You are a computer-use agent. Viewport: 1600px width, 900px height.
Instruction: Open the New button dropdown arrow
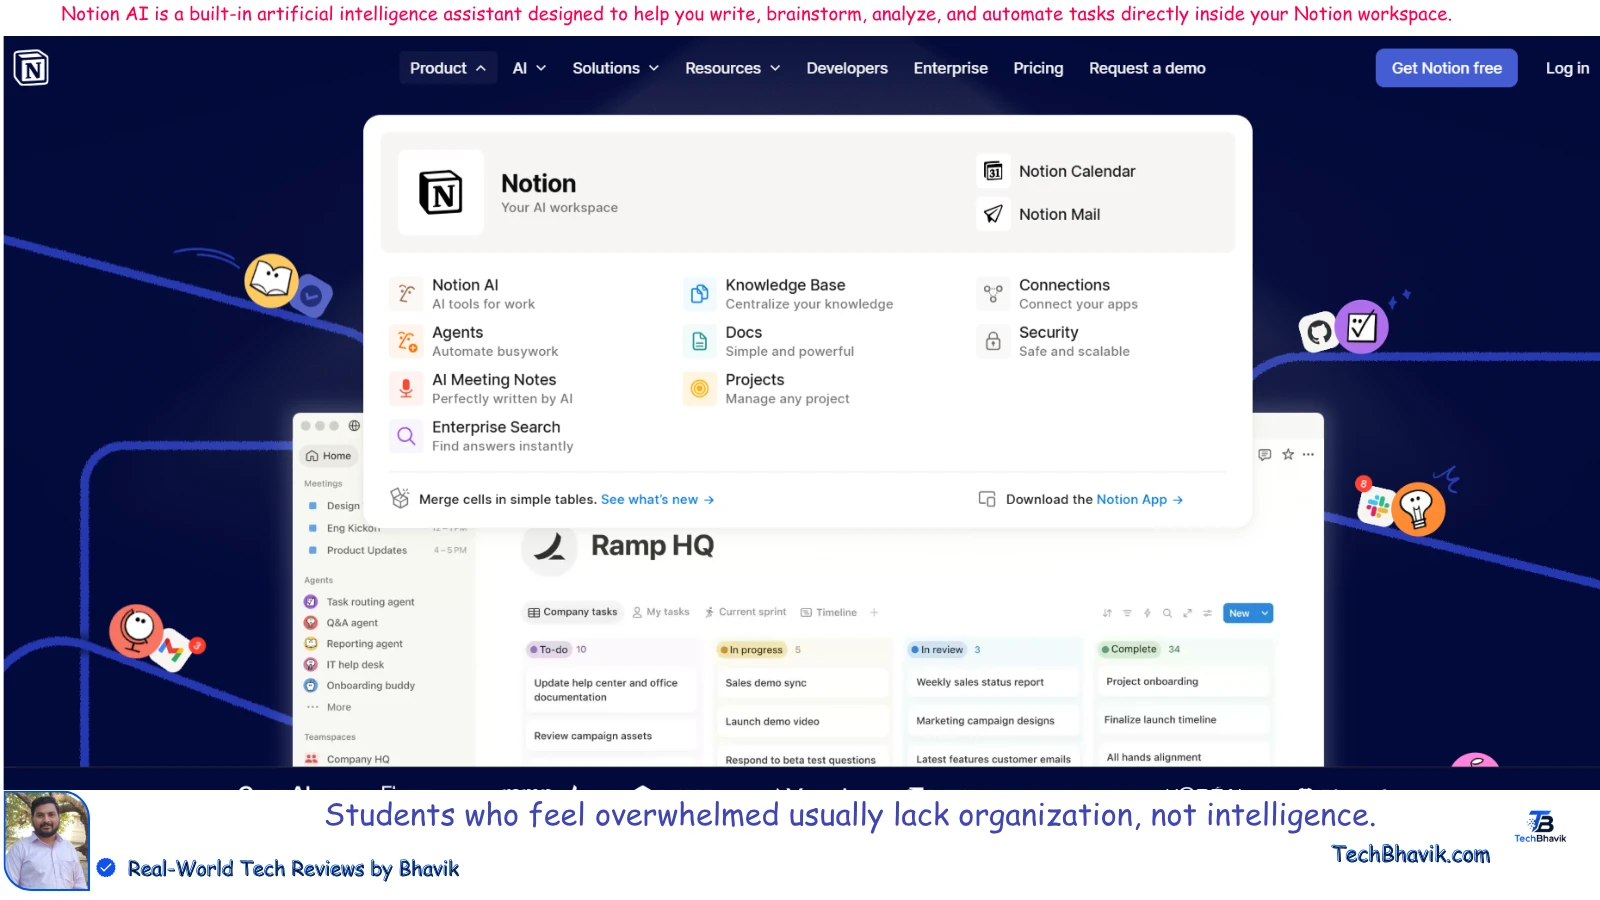point(1265,613)
